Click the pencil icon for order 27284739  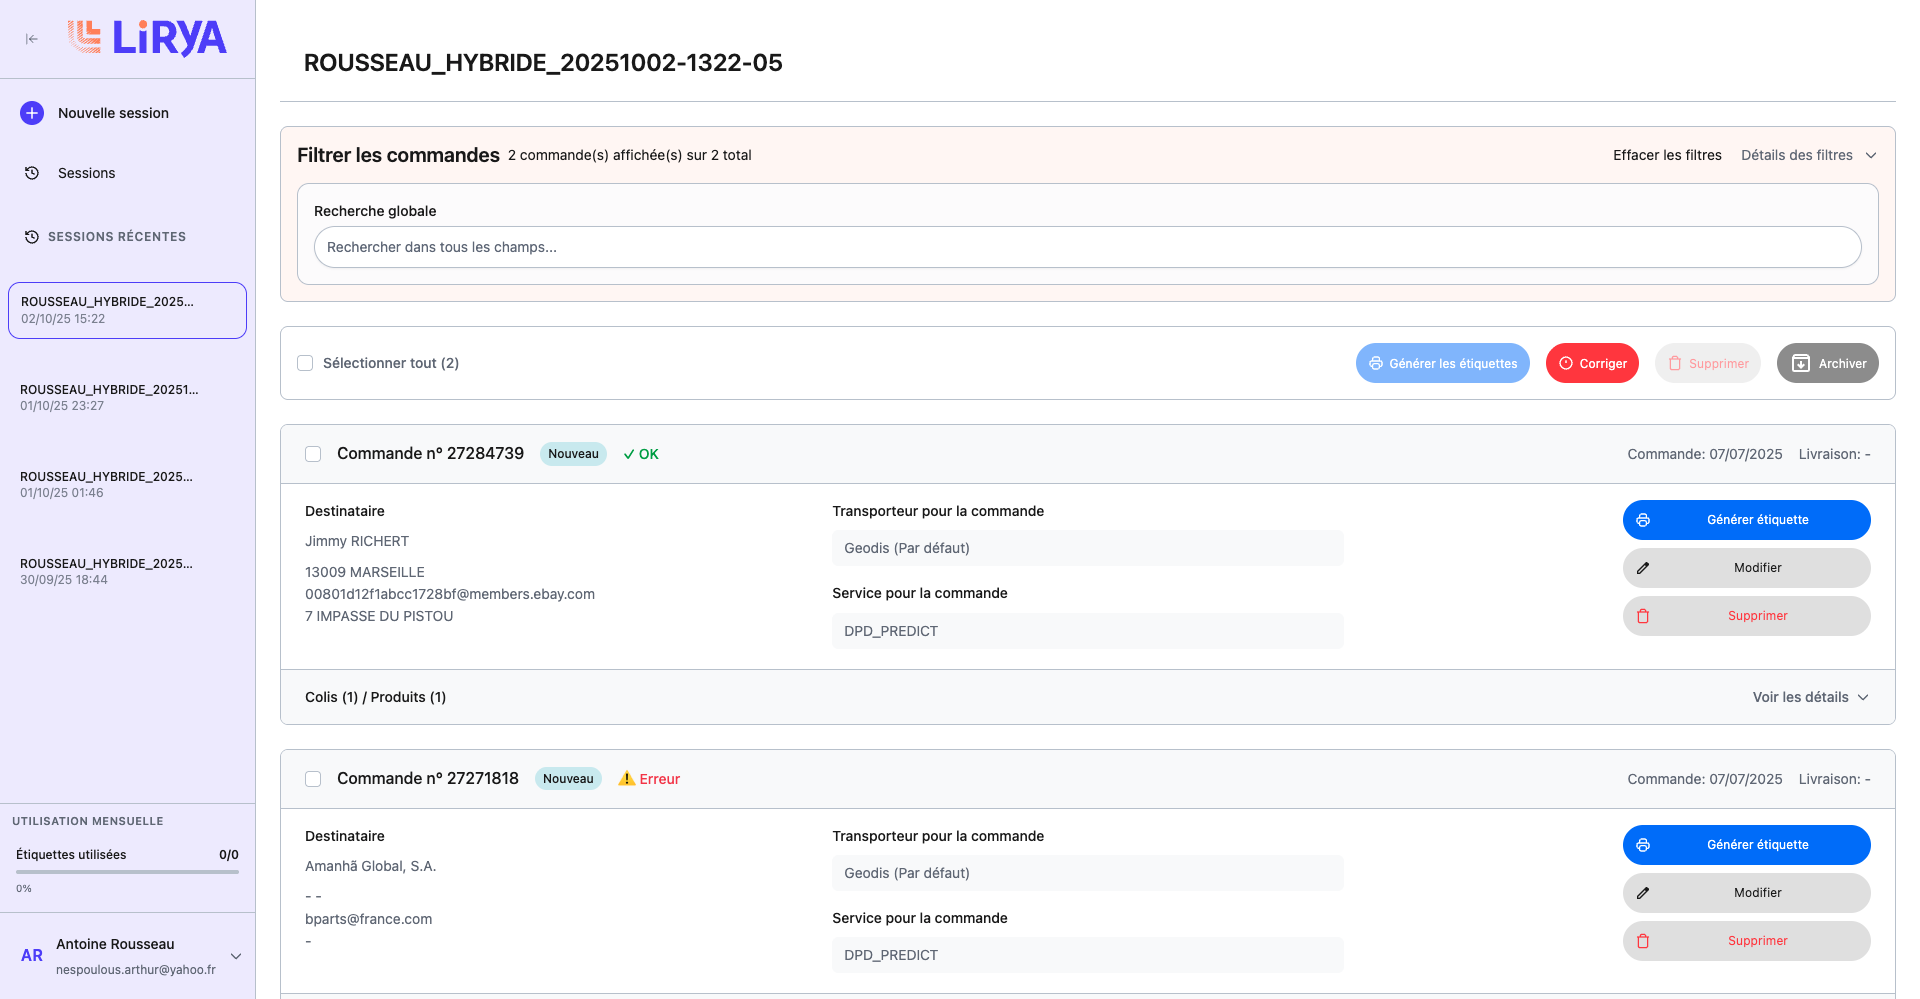point(1643,568)
